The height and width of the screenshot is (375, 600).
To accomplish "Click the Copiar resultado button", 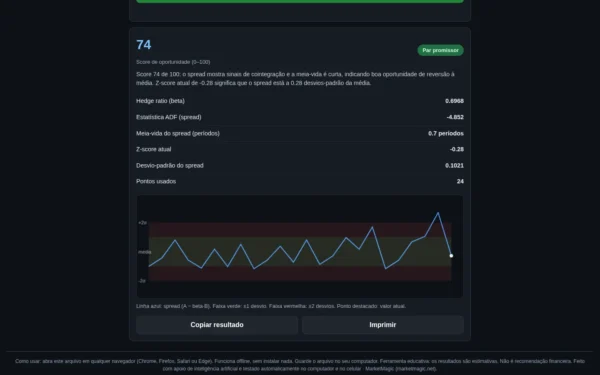I will click(x=217, y=325).
